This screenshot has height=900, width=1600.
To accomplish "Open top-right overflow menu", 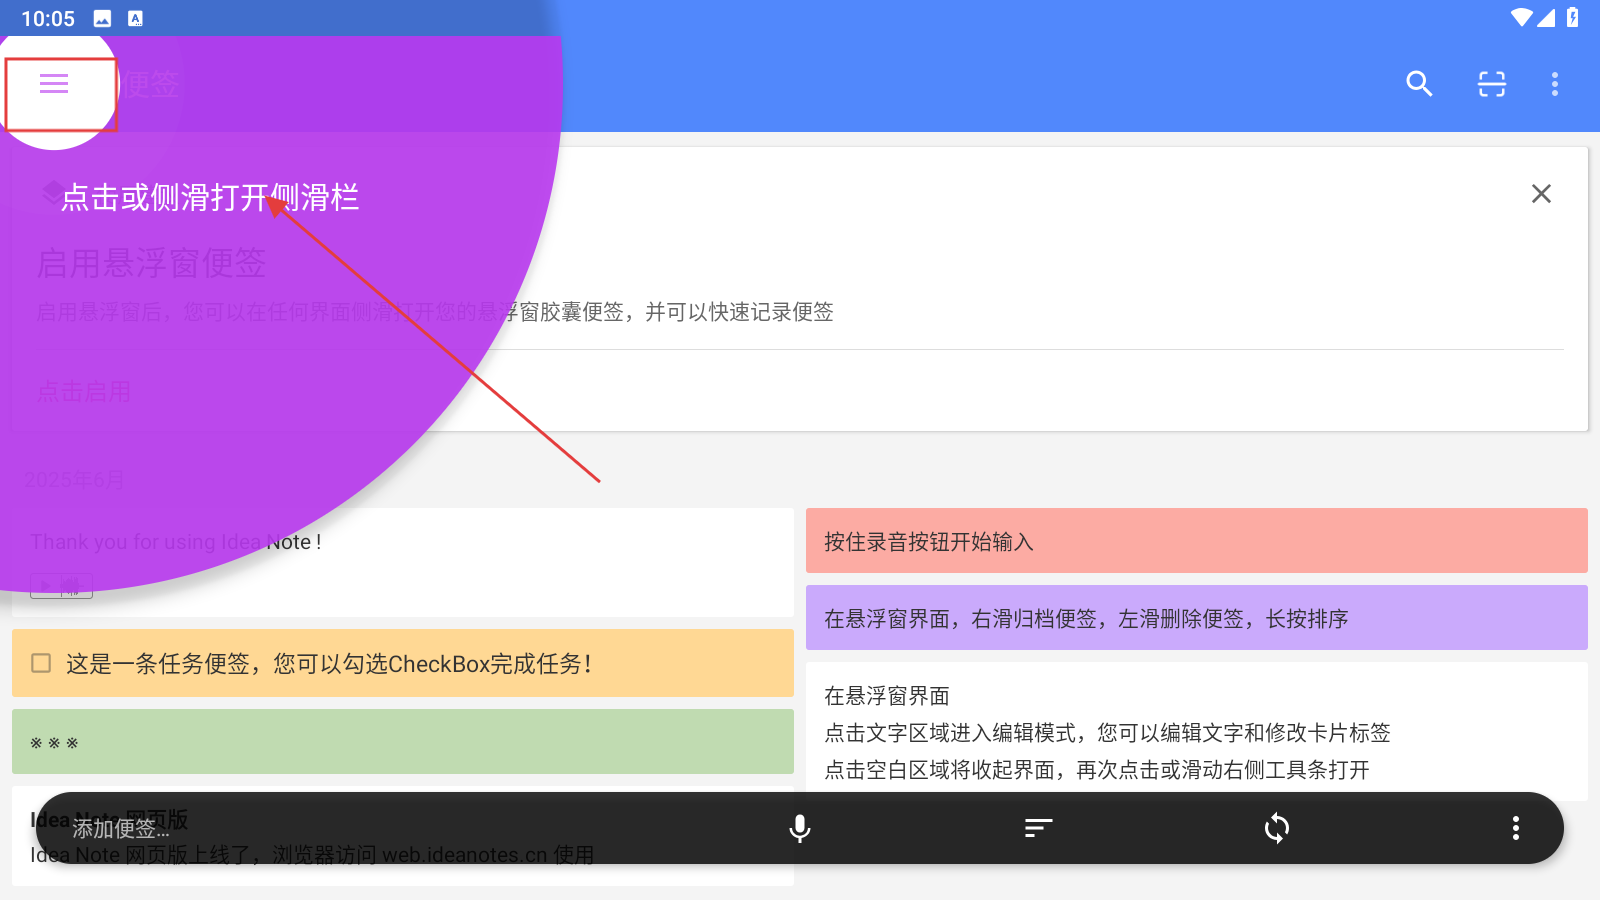I will 1555,84.
